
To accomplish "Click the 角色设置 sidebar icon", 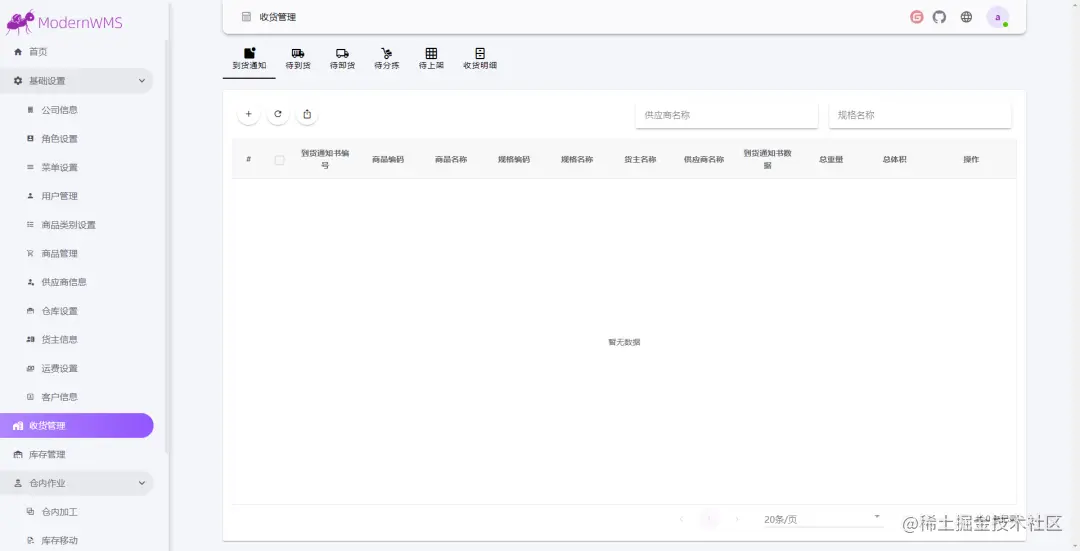I will [30, 138].
